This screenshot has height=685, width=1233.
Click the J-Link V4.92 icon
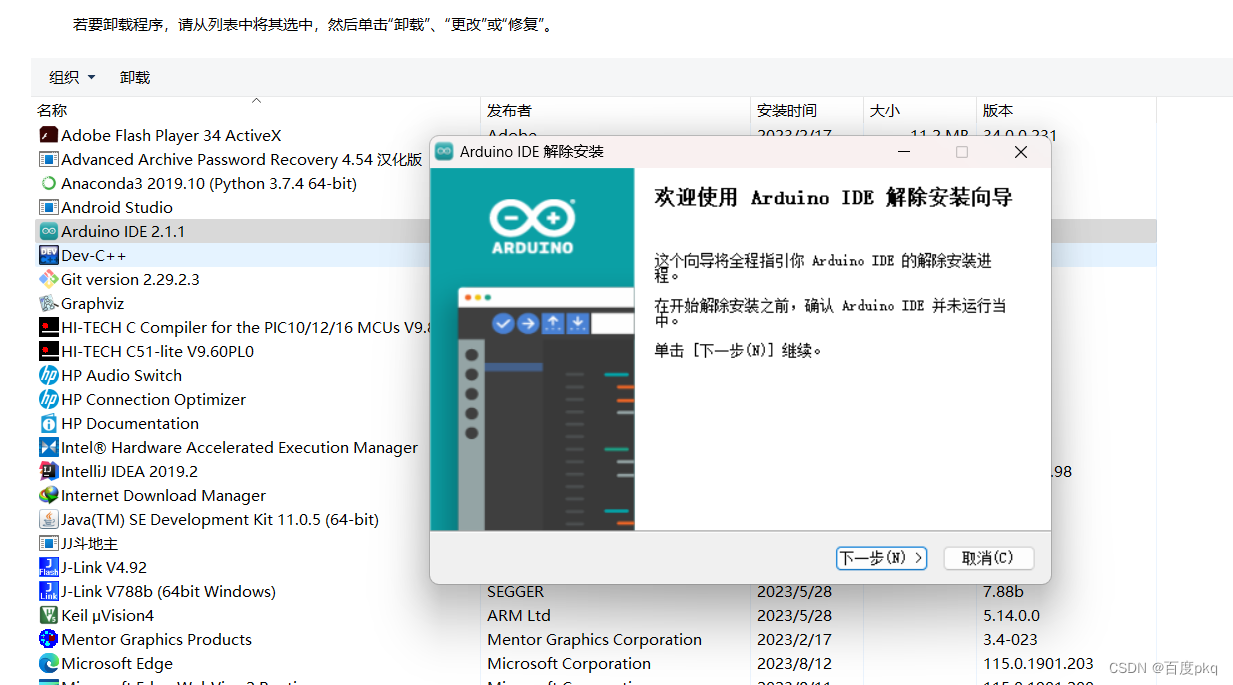click(48, 567)
